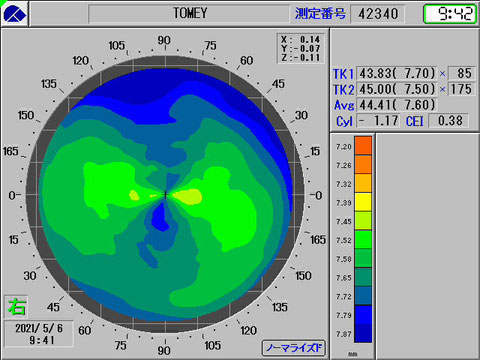Click the Cyl value - 1.17
Screen dimensions: 480x360
click(x=378, y=120)
